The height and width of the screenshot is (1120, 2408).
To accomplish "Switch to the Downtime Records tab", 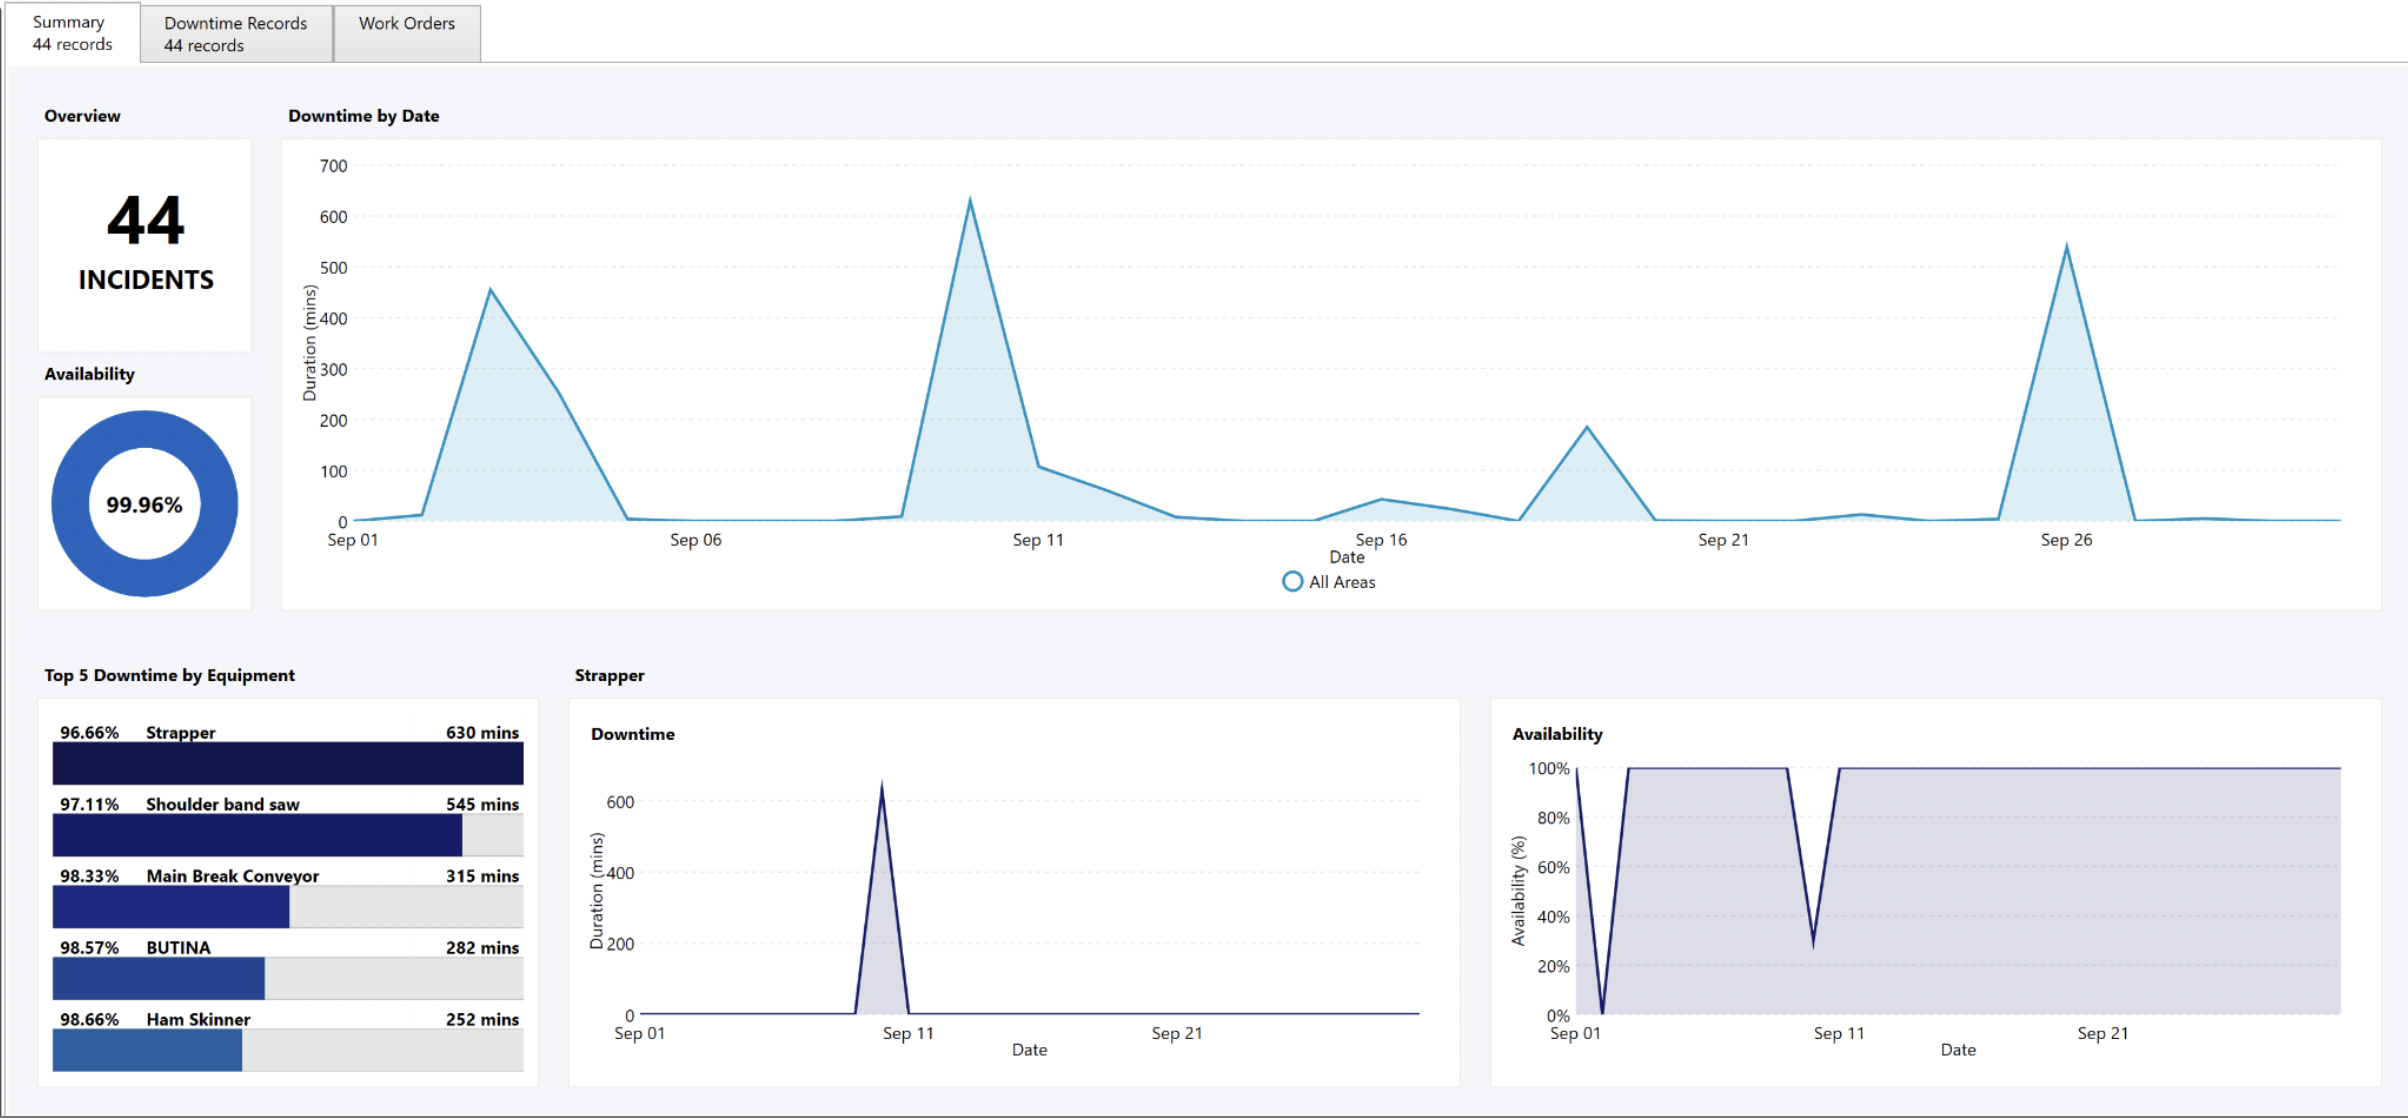I will tap(235, 32).
